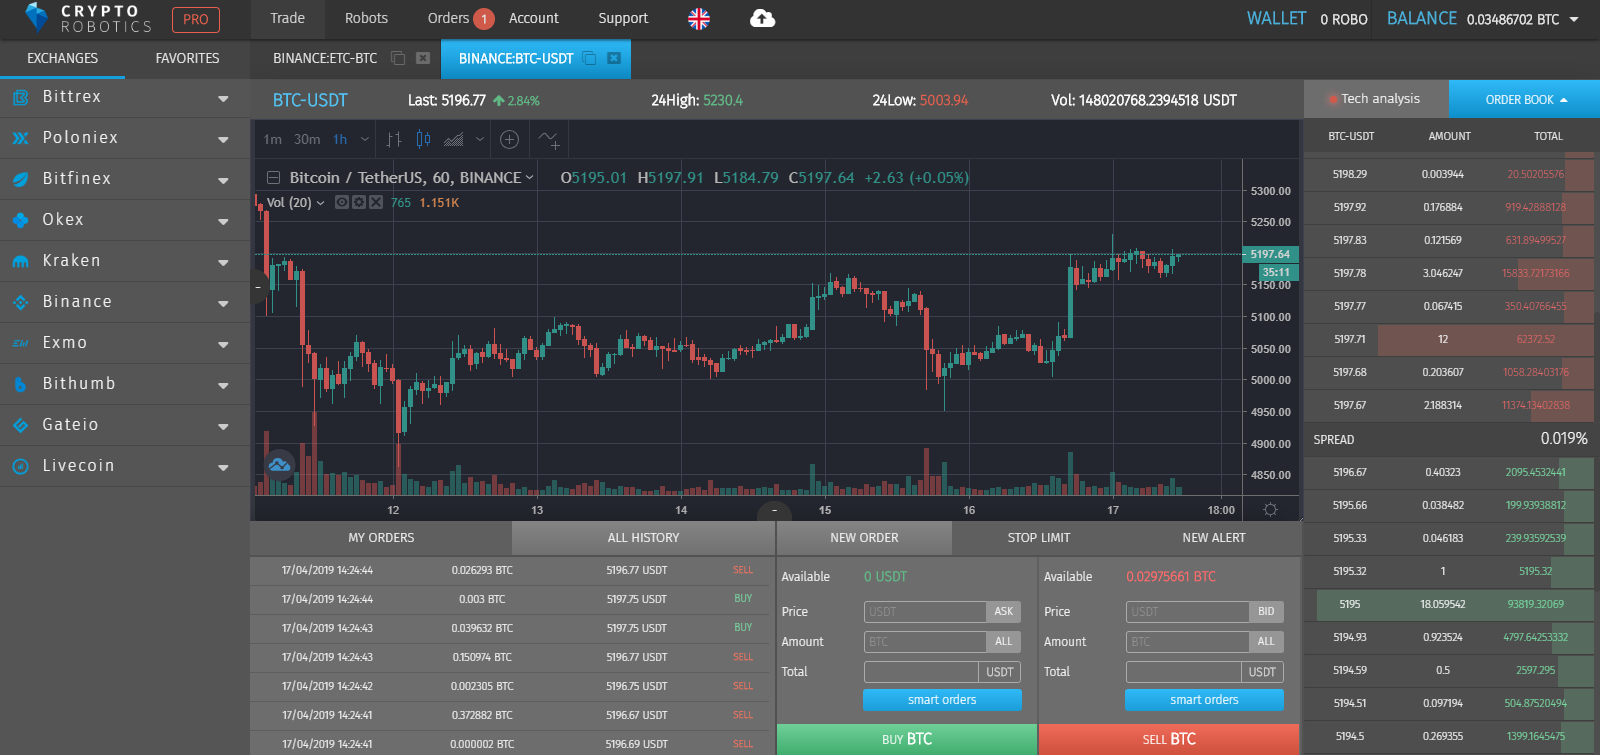This screenshot has width=1600, height=755.
Task: Open Vol indicator settings gear
Action: point(359,202)
